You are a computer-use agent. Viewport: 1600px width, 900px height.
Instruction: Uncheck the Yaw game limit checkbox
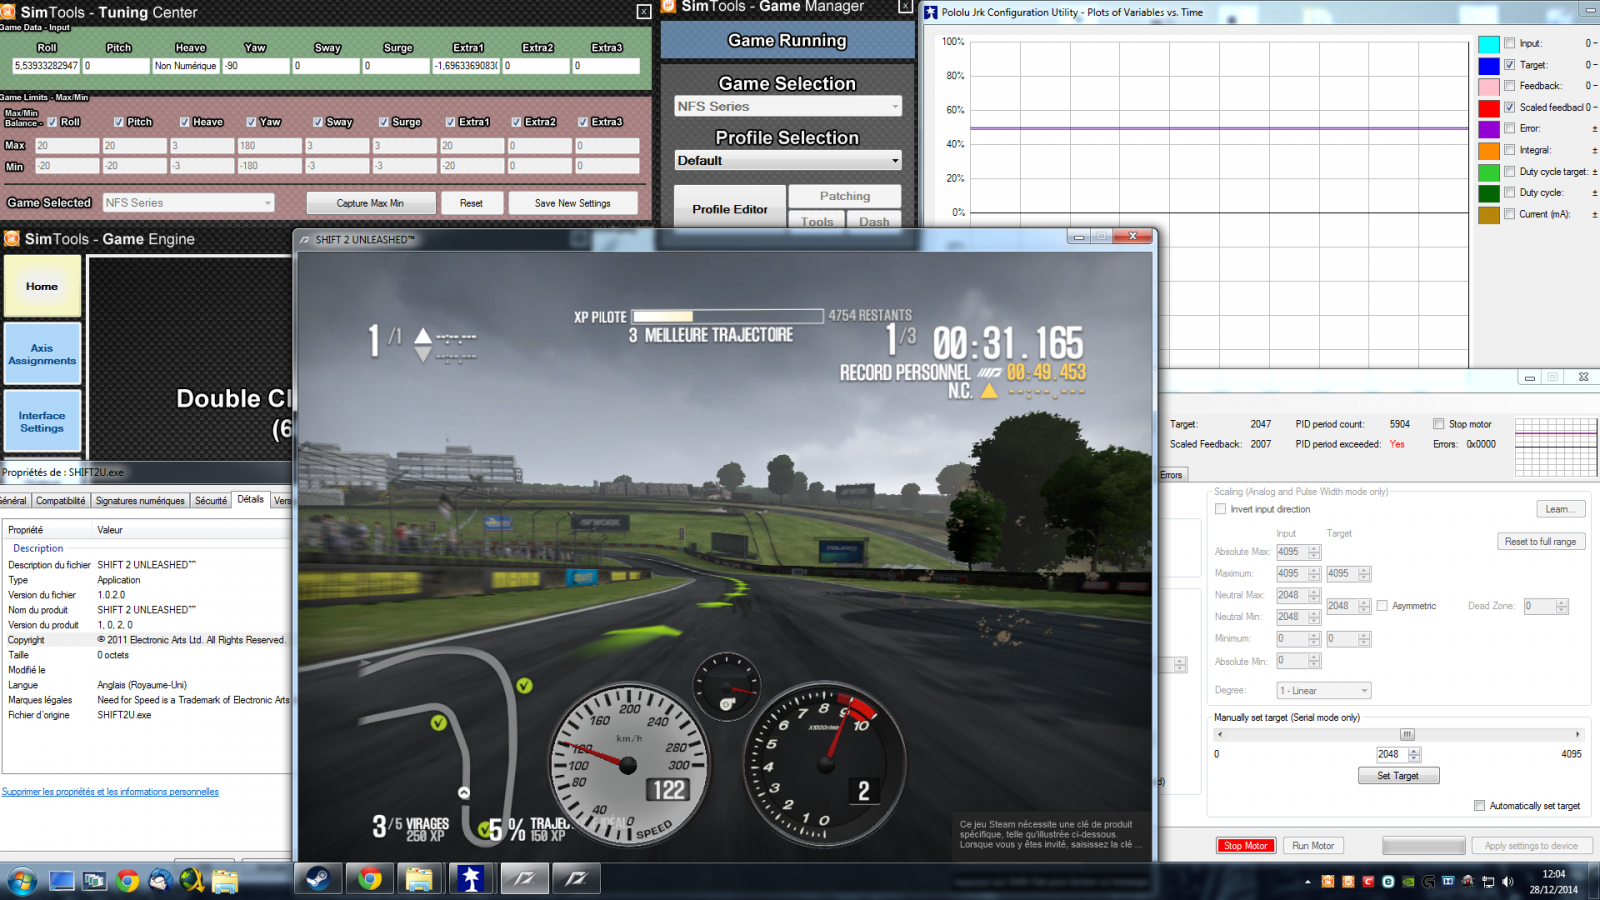tap(251, 122)
